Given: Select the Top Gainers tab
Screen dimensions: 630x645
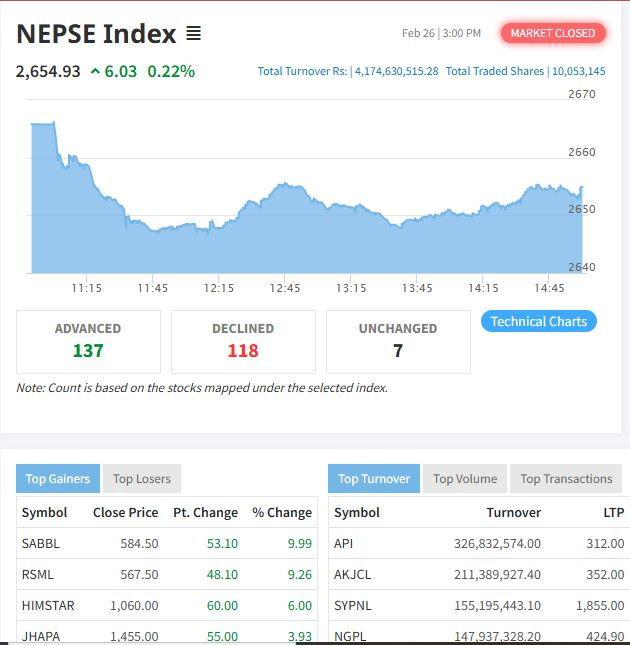Looking at the screenshot, I should click(59, 479).
